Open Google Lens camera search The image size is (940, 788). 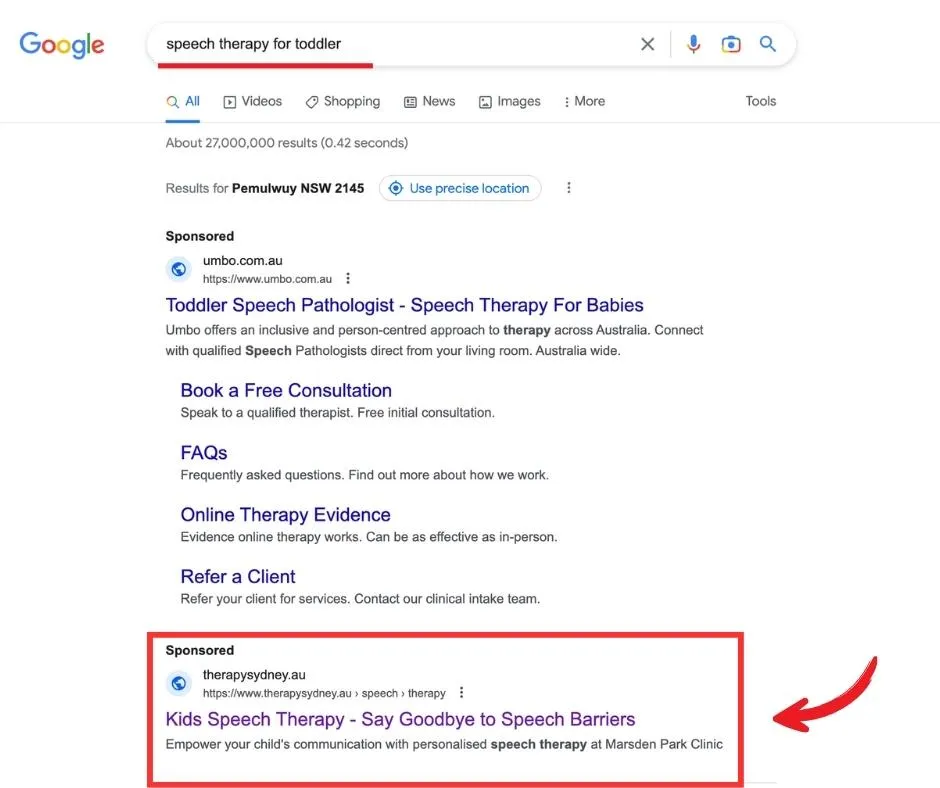[731, 44]
